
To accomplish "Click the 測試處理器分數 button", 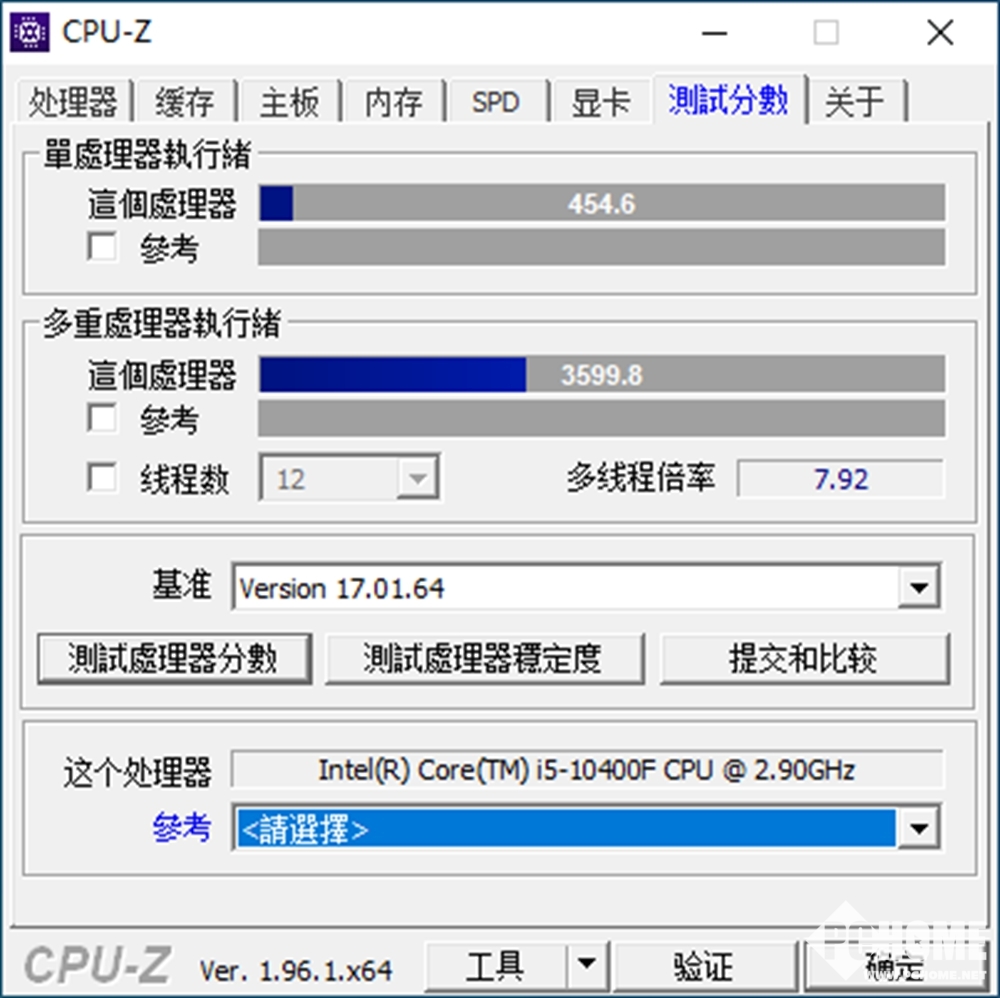I will pyautogui.click(x=174, y=658).
